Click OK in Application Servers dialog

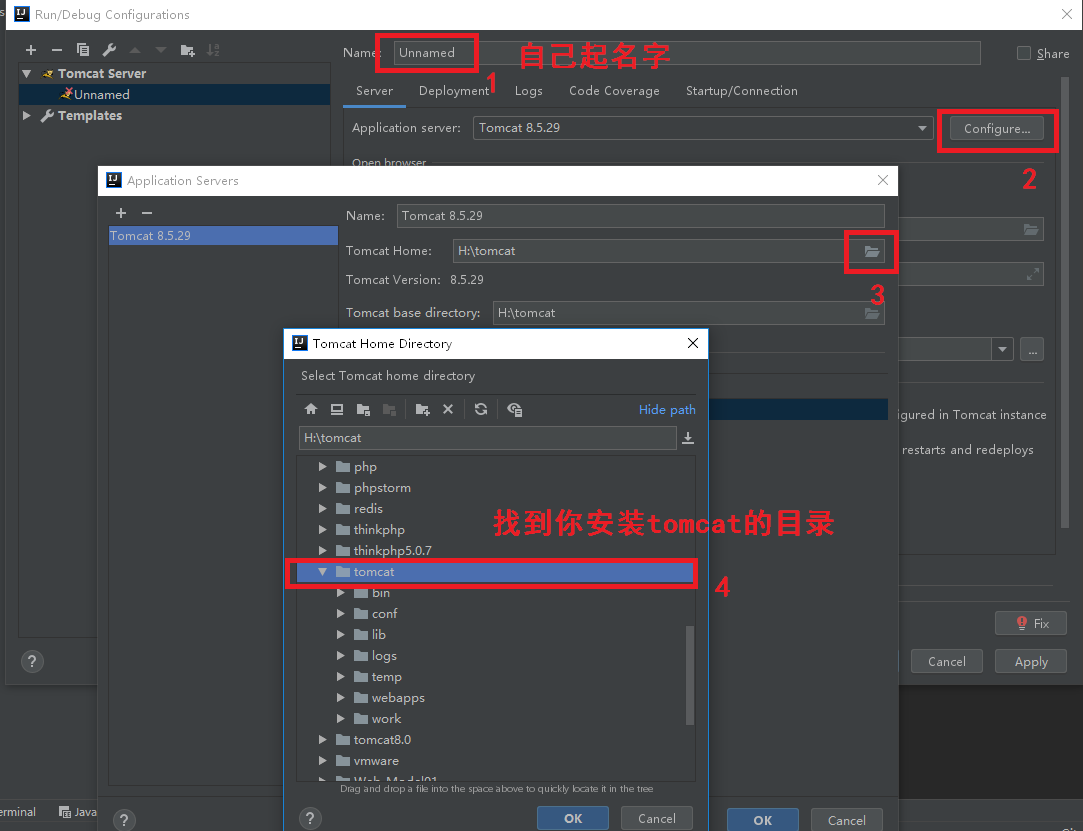click(763, 820)
